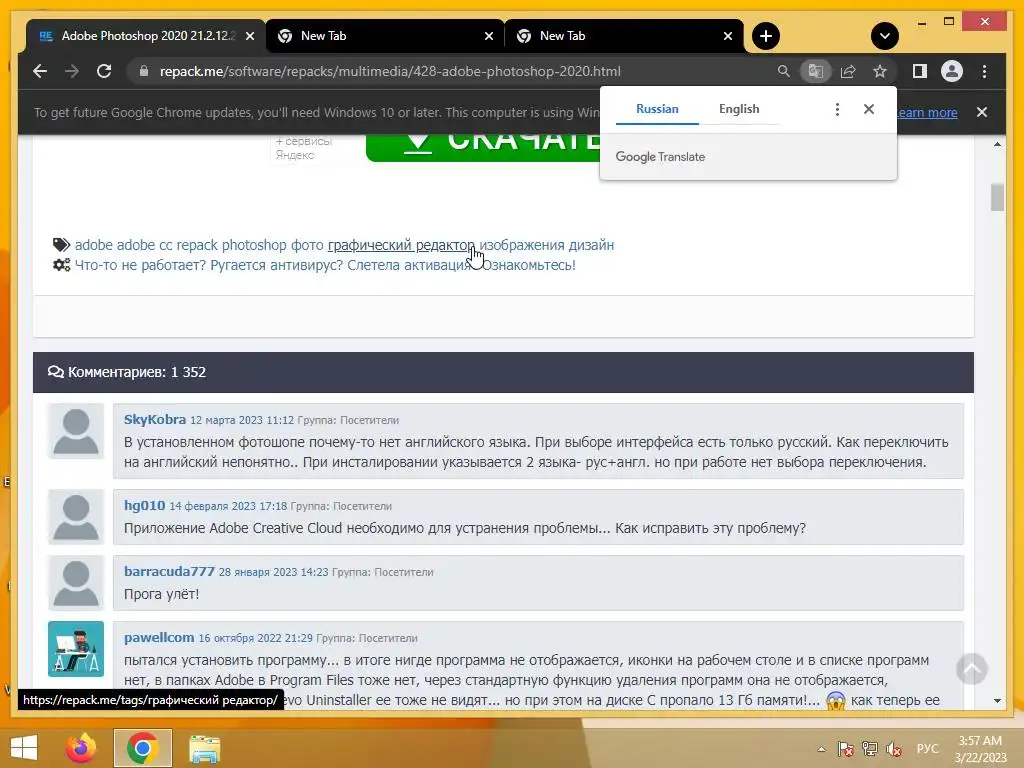
Task: Open the Windows Start menu
Action: click(x=24, y=748)
